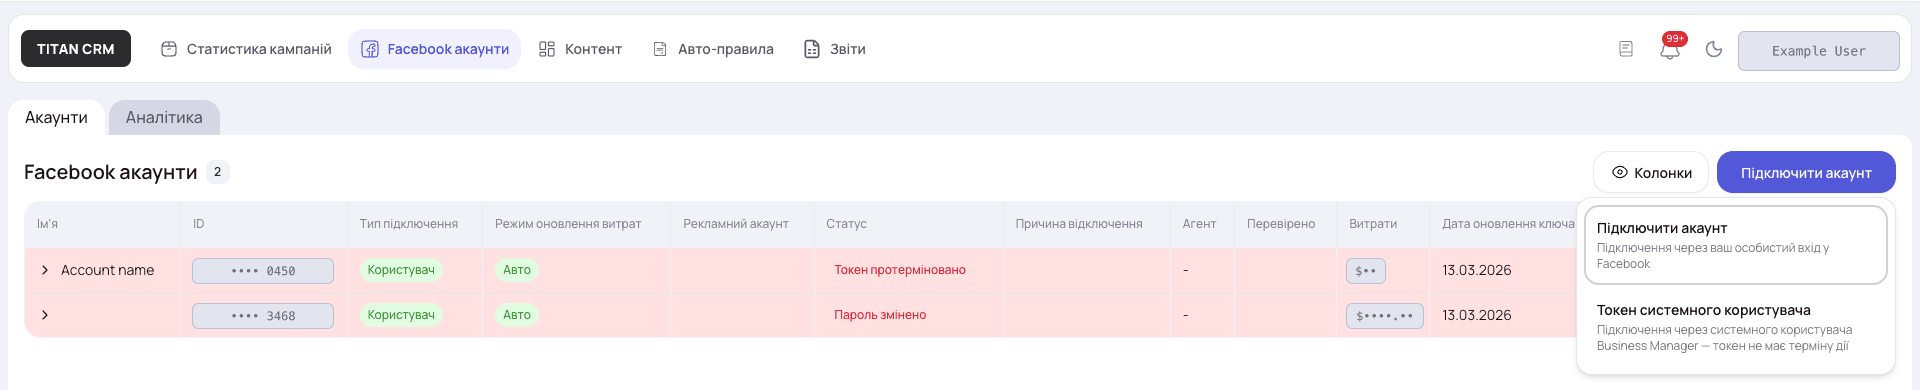This screenshot has height=390, width=1920.
Task: Click the Facebook акаунти heading
Action: point(111,172)
